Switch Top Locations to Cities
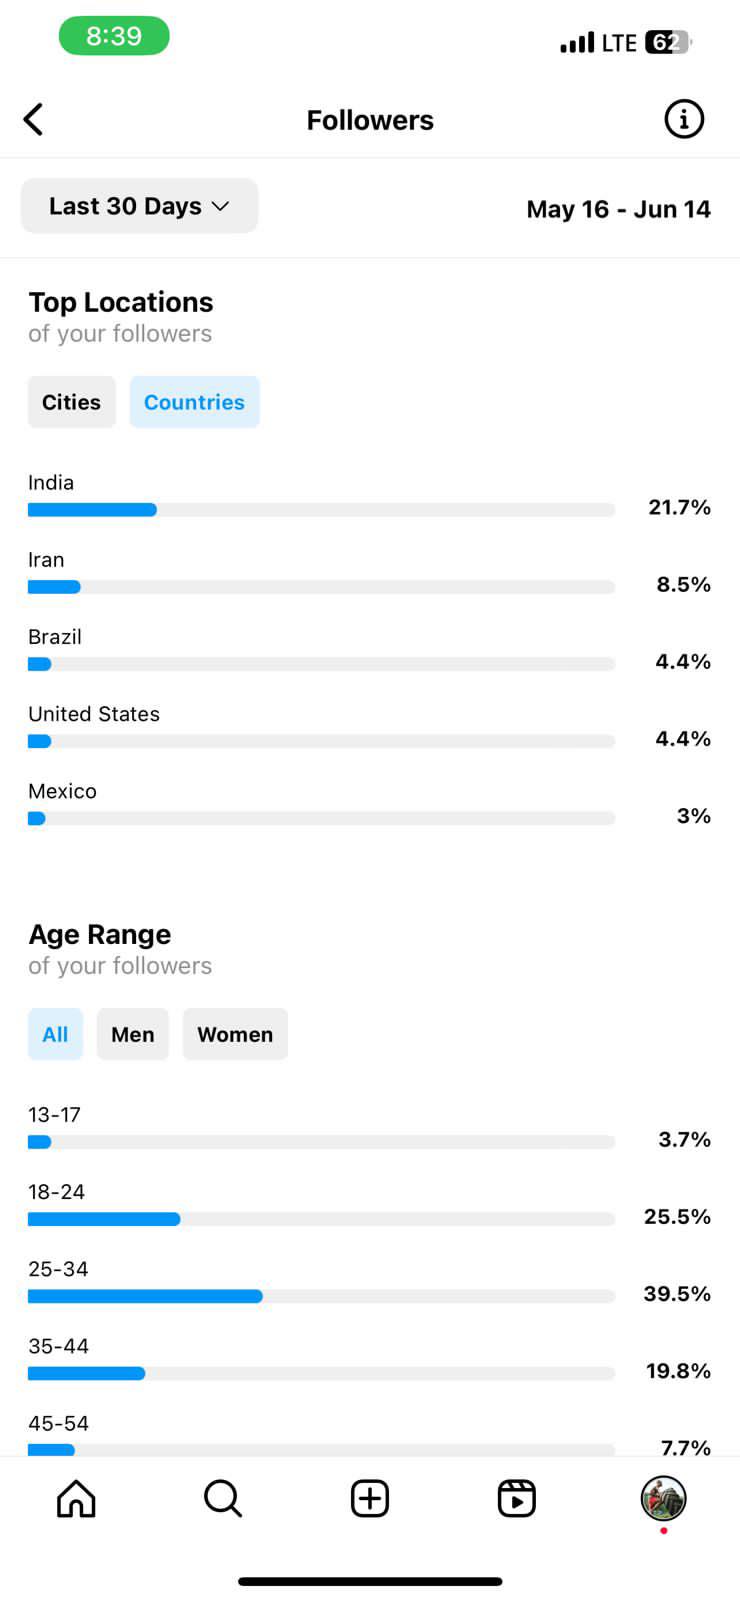740x1600 pixels. pos(71,402)
